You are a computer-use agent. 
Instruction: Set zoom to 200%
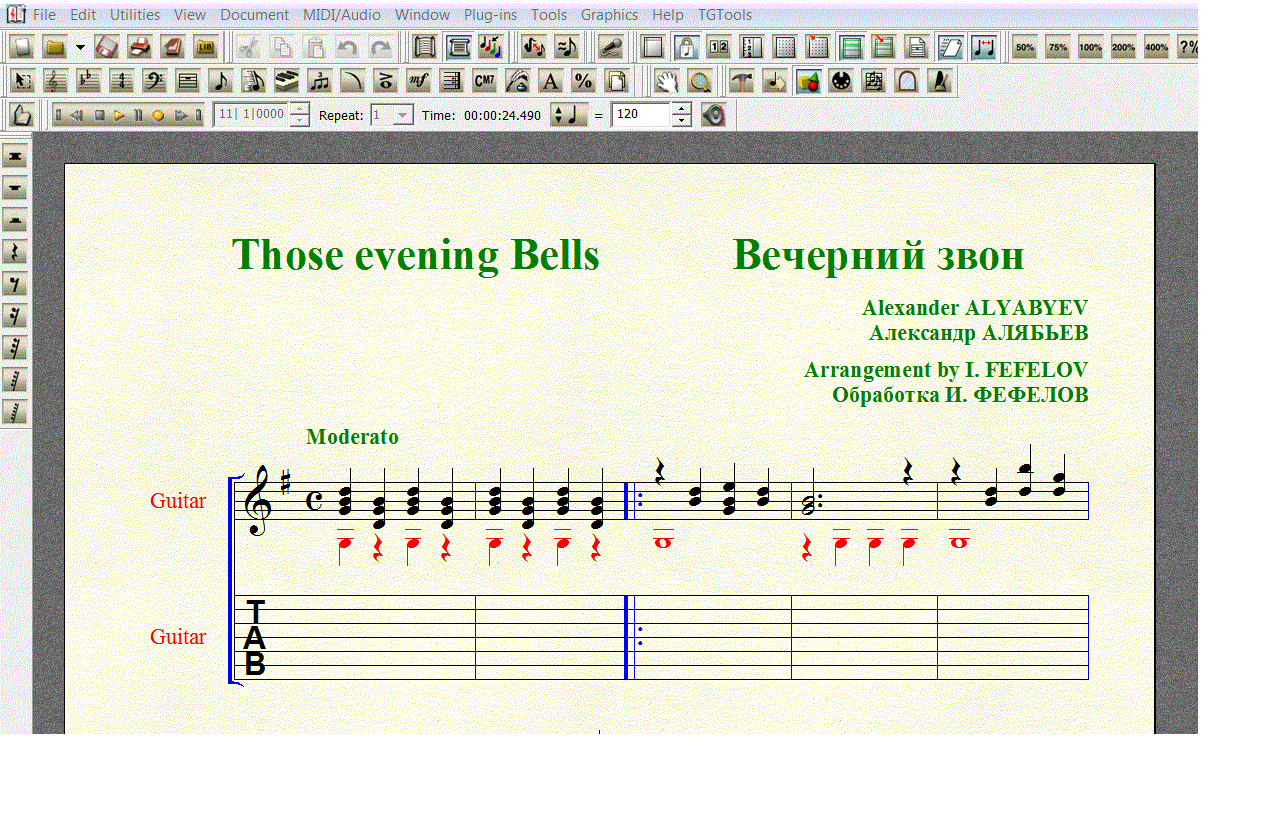tap(1124, 47)
